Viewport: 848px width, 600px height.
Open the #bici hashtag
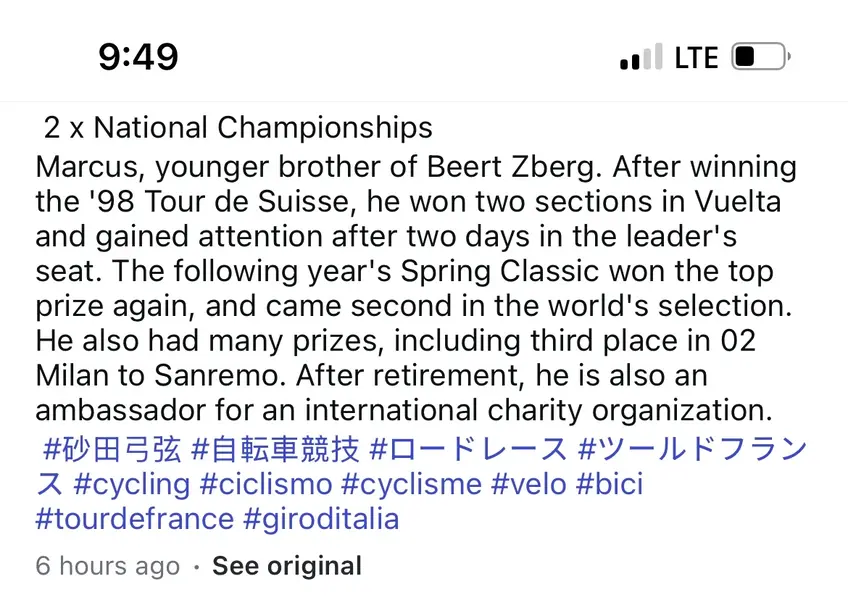point(610,484)
